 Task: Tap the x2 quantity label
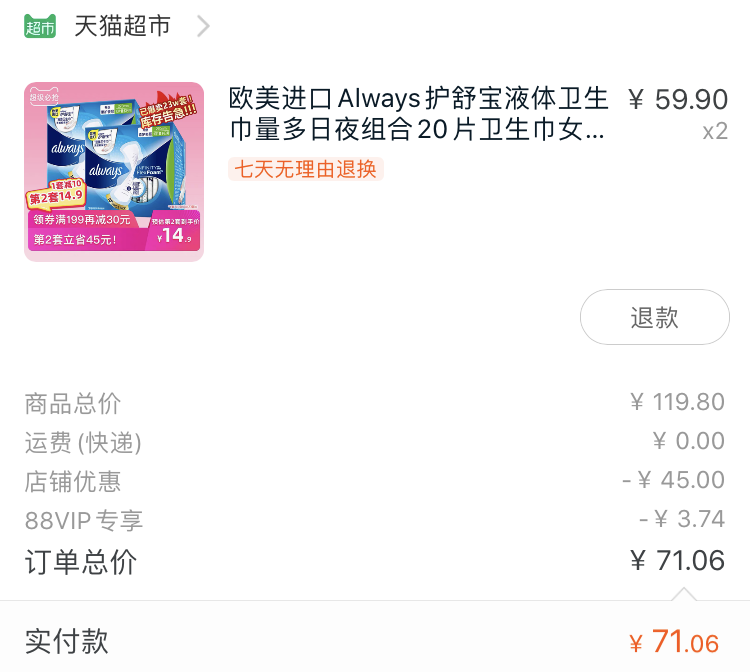coord(715,131)
